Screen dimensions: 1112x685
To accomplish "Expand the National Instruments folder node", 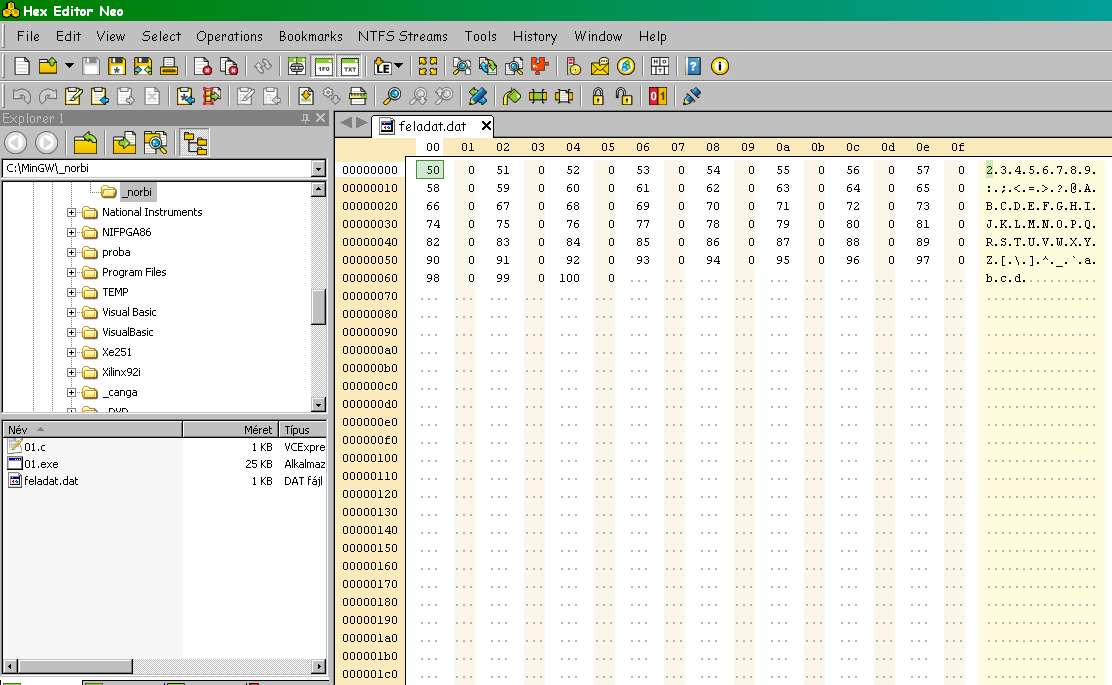I will [x=72, y=212].
